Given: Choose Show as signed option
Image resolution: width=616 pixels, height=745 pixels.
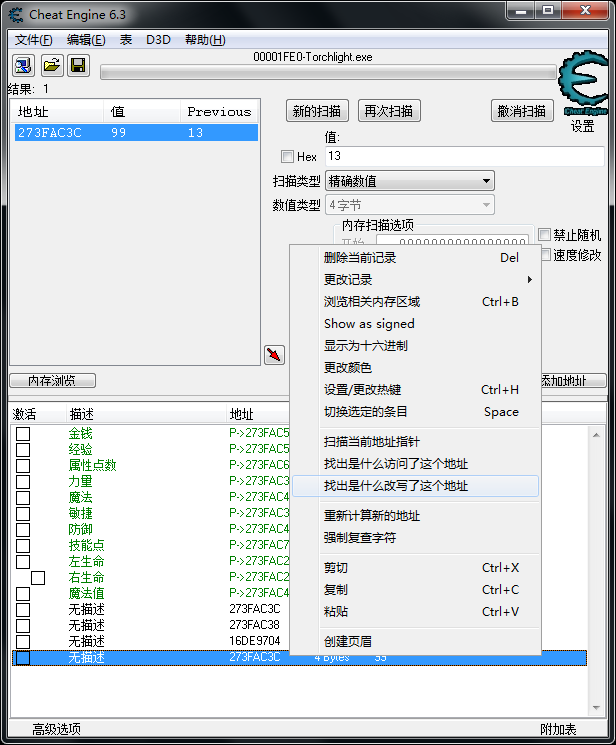Looking at the screenshot, I should (x=415, y=324).
